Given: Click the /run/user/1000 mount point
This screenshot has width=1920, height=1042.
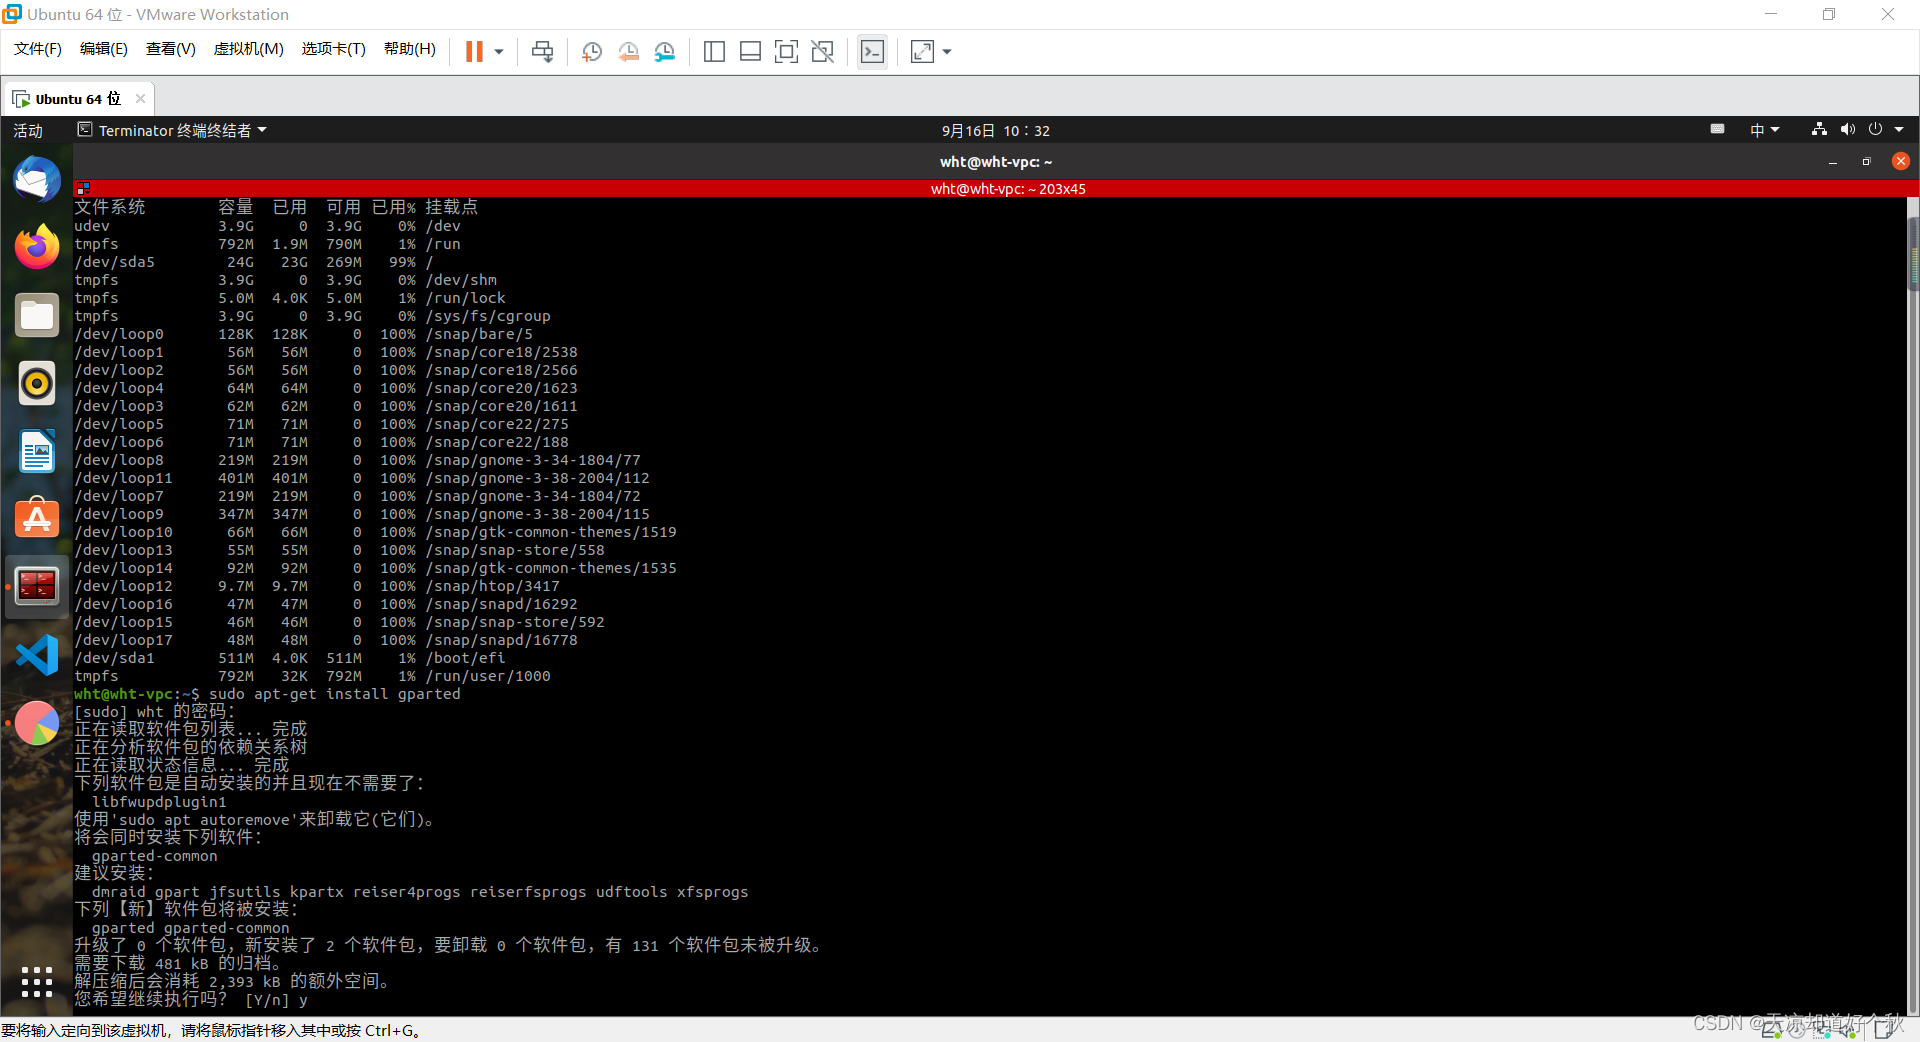Looking at the screenshot, I should pyautogui.click(x=488, y=676).
